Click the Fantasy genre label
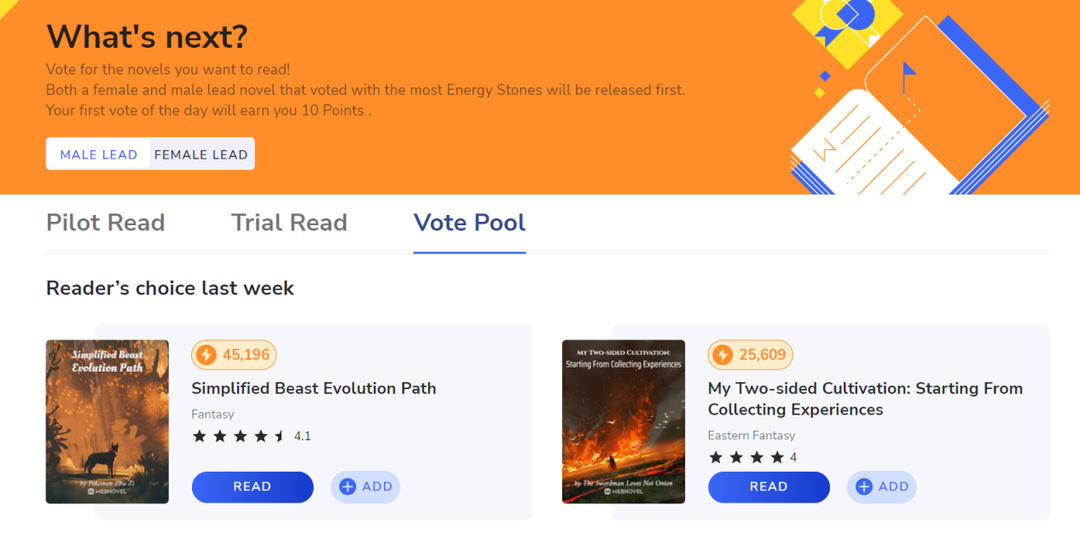 [213, 414]
